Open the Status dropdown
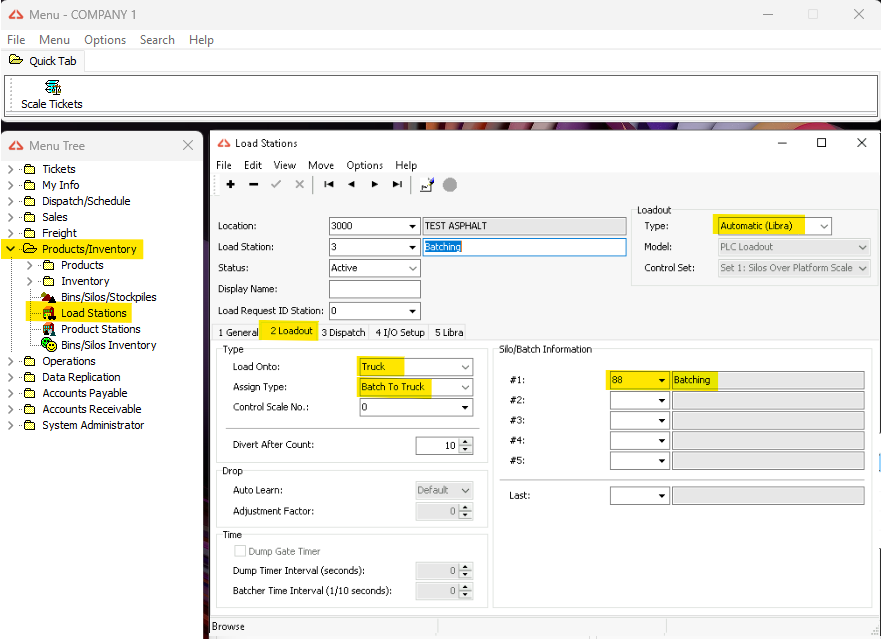881x639 pixels. pos(412,268)
